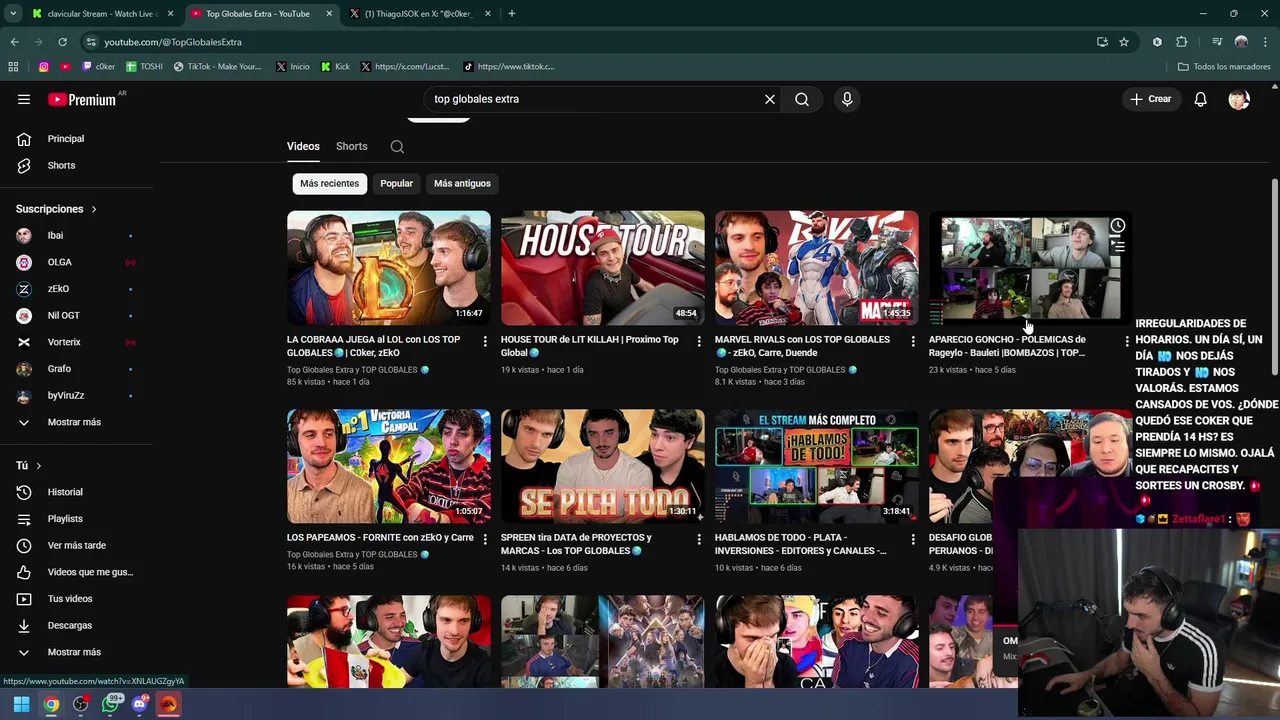Open the Suscripciones section chevron
The image size is (1280, 720).
coord(94,209)
